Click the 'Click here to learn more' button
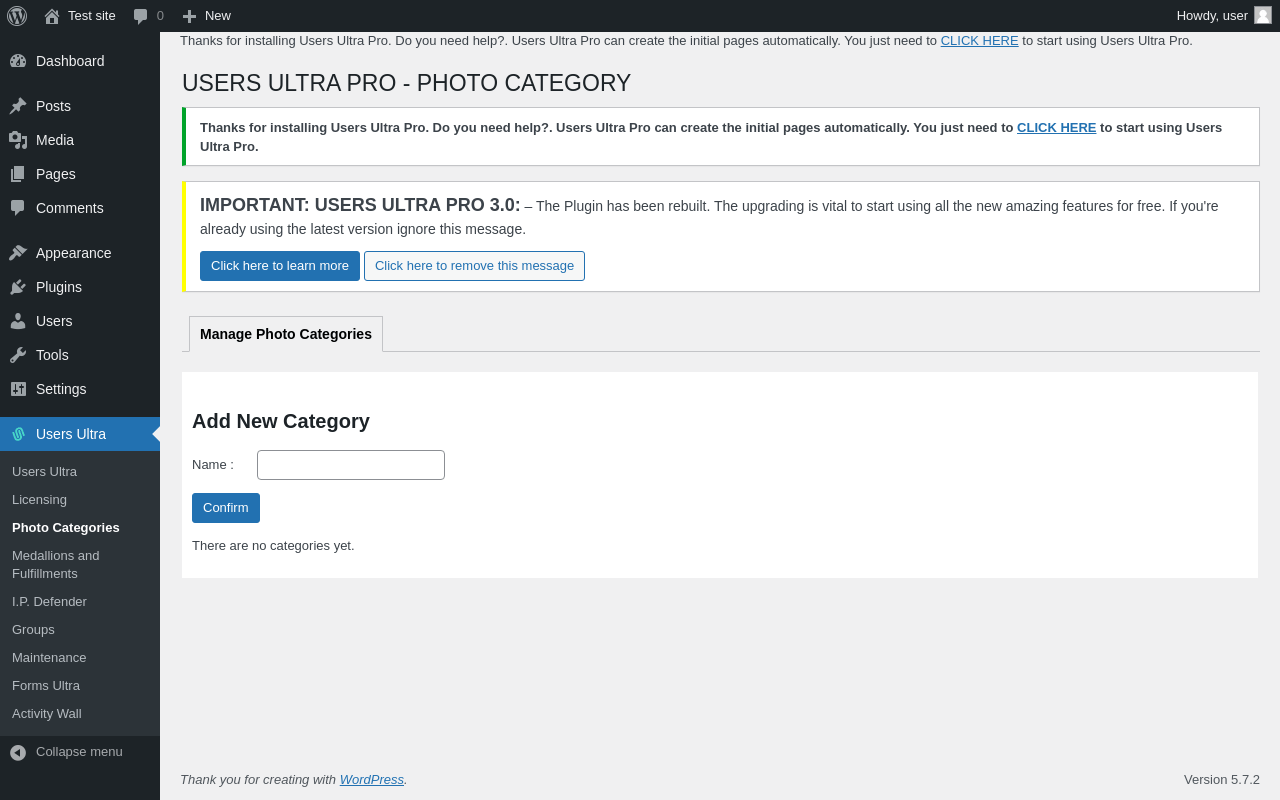1280x800 pixels. [x=280, y=266]
